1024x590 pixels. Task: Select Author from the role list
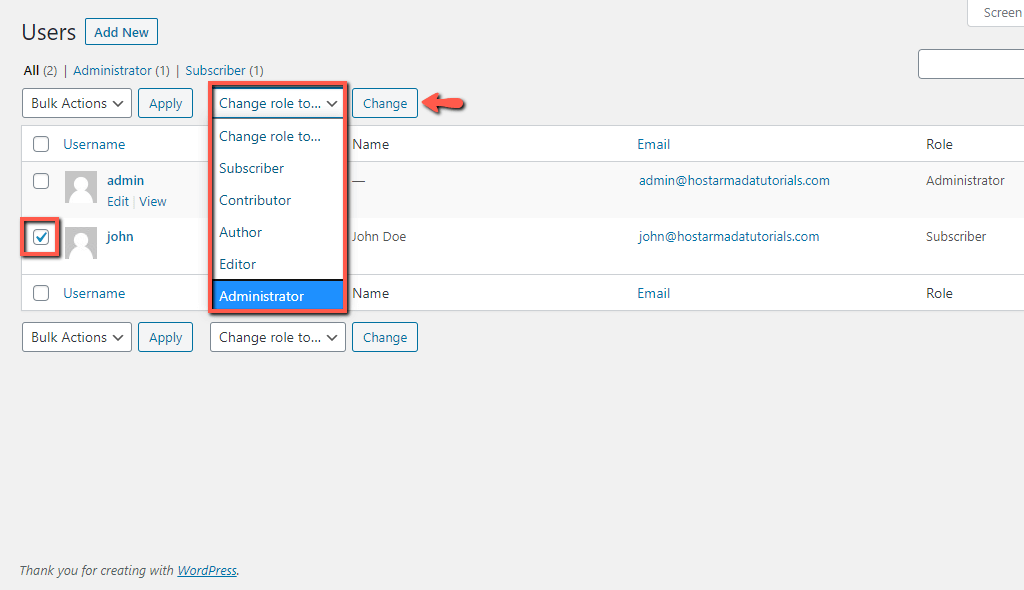click(278, 232)
